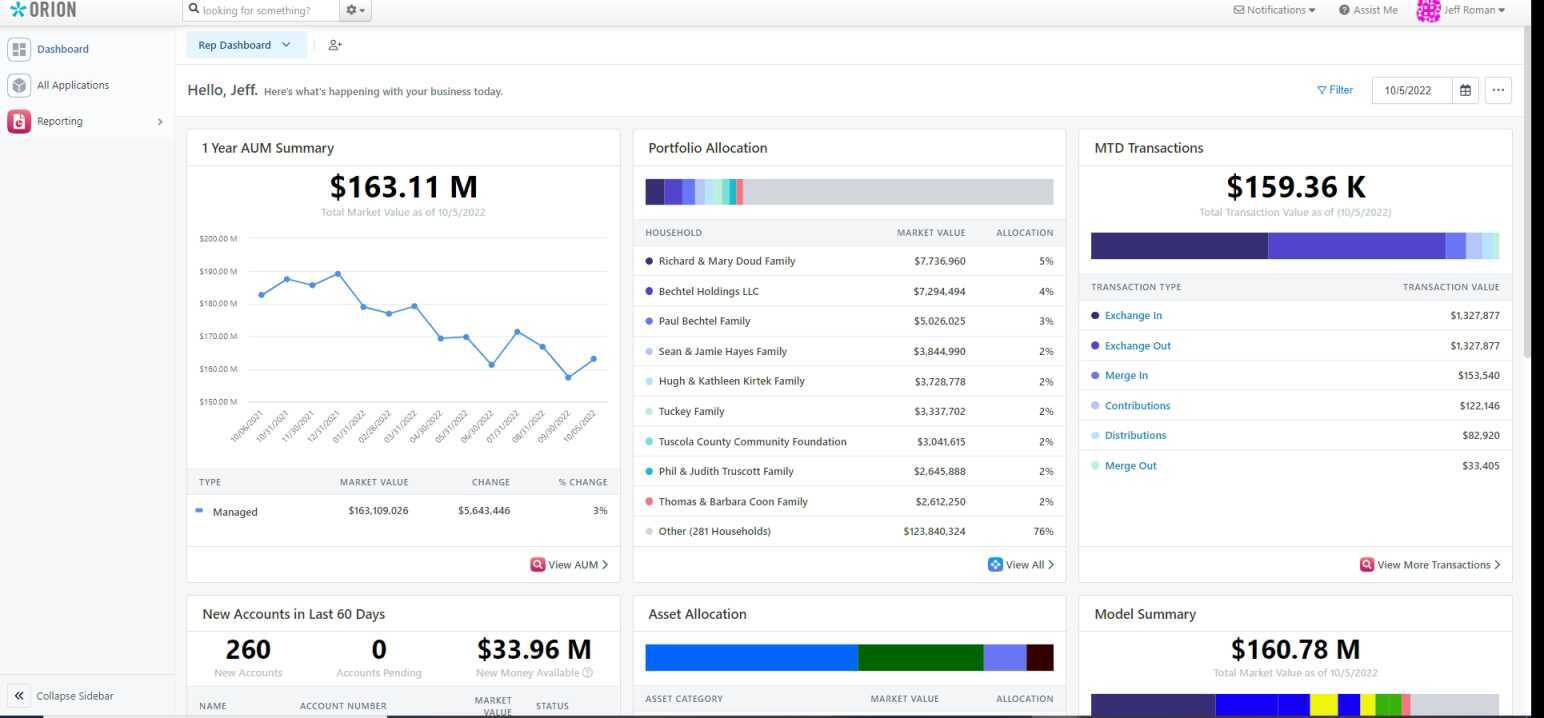Click the Dashboard sidebar icon
The height and width of the screenshot is (718, 1544).
(x=19, y=49)
